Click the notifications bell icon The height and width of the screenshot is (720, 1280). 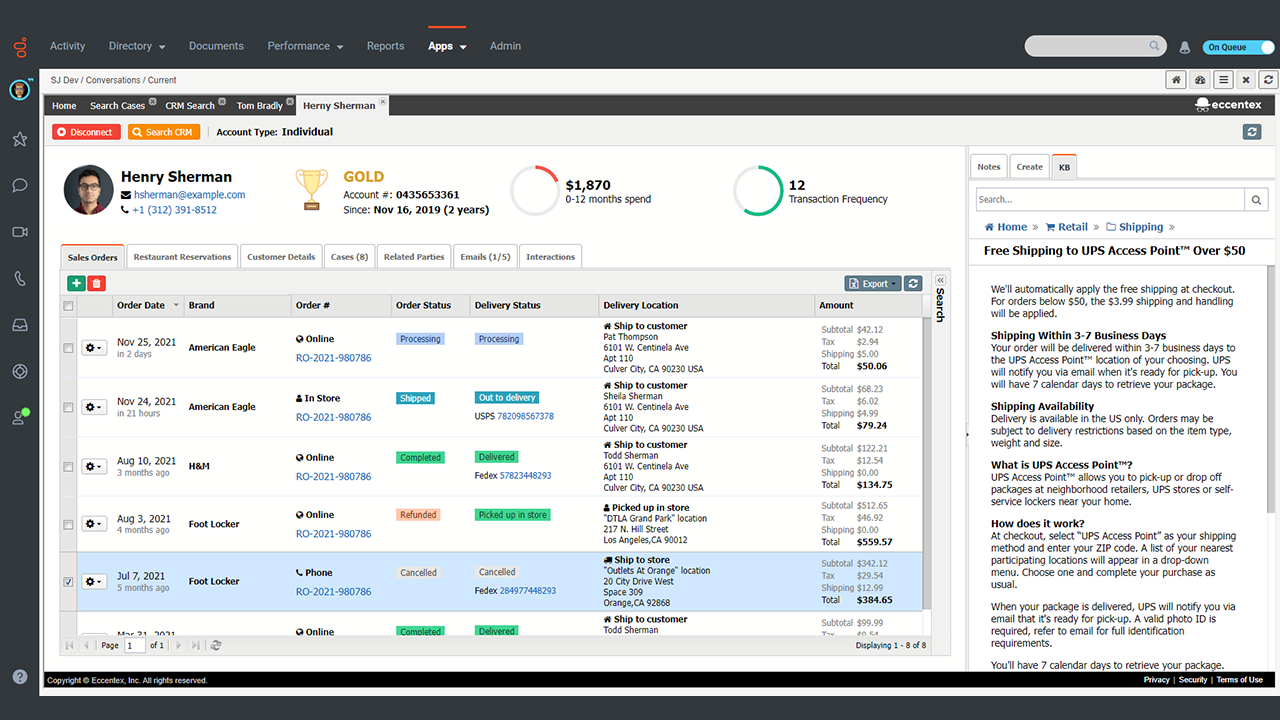(1185, 47)
